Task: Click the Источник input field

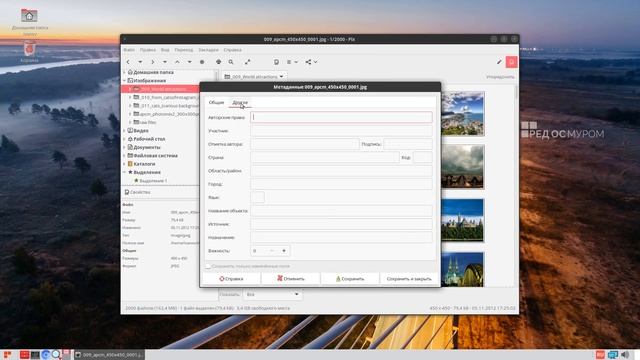Action: coord(341,224)
